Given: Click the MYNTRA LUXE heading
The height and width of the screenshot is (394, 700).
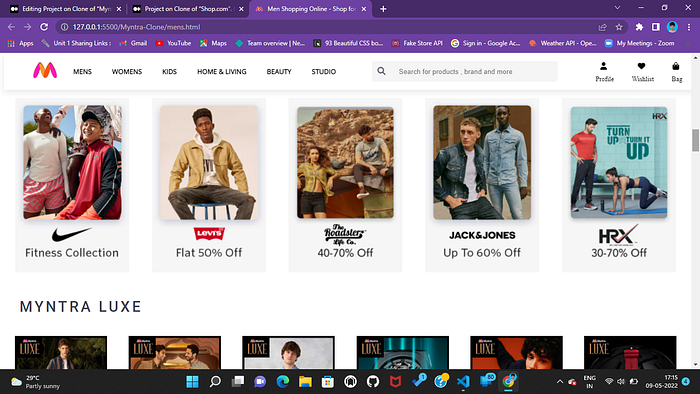Looking at the screenshot, I should 81,307.
